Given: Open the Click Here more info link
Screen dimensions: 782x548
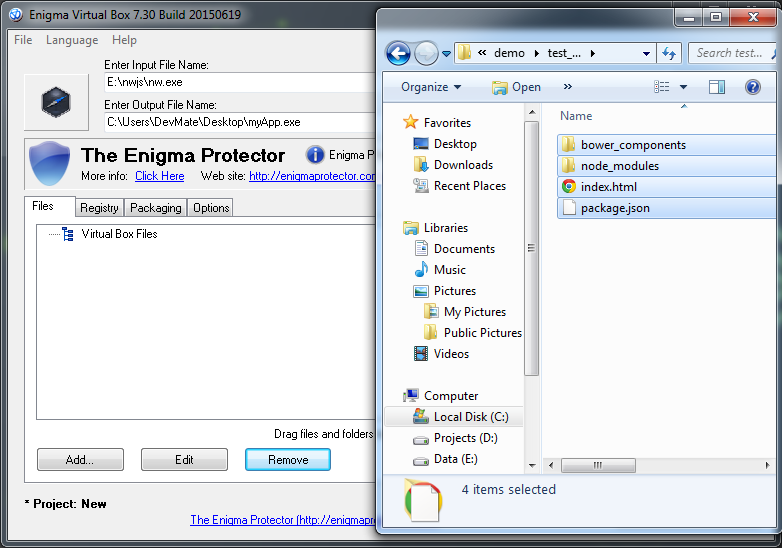Looking at the screenshot, I should click(x=160, y=176).
